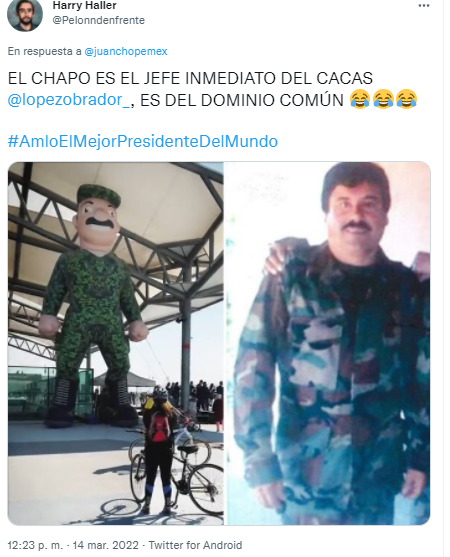Open the @juanchopemex reply-to profile
Screen dimensions: 450x557
[126, 52]
